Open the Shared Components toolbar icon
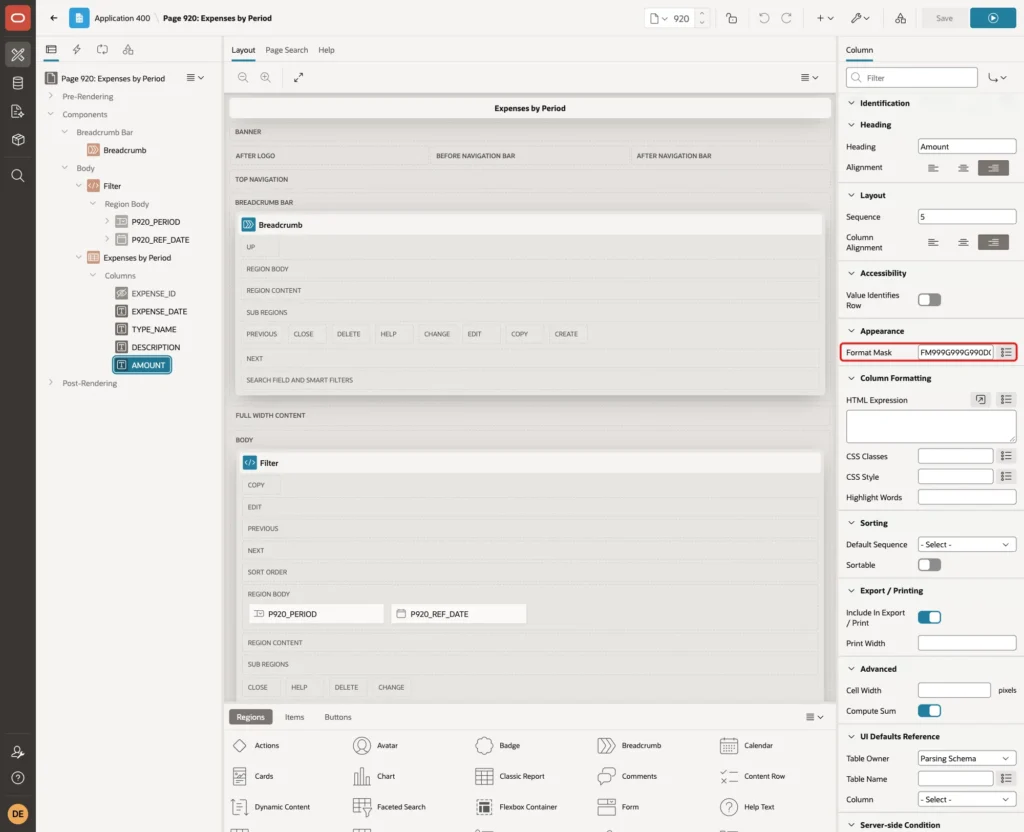1024x832 pixels. 900,18
